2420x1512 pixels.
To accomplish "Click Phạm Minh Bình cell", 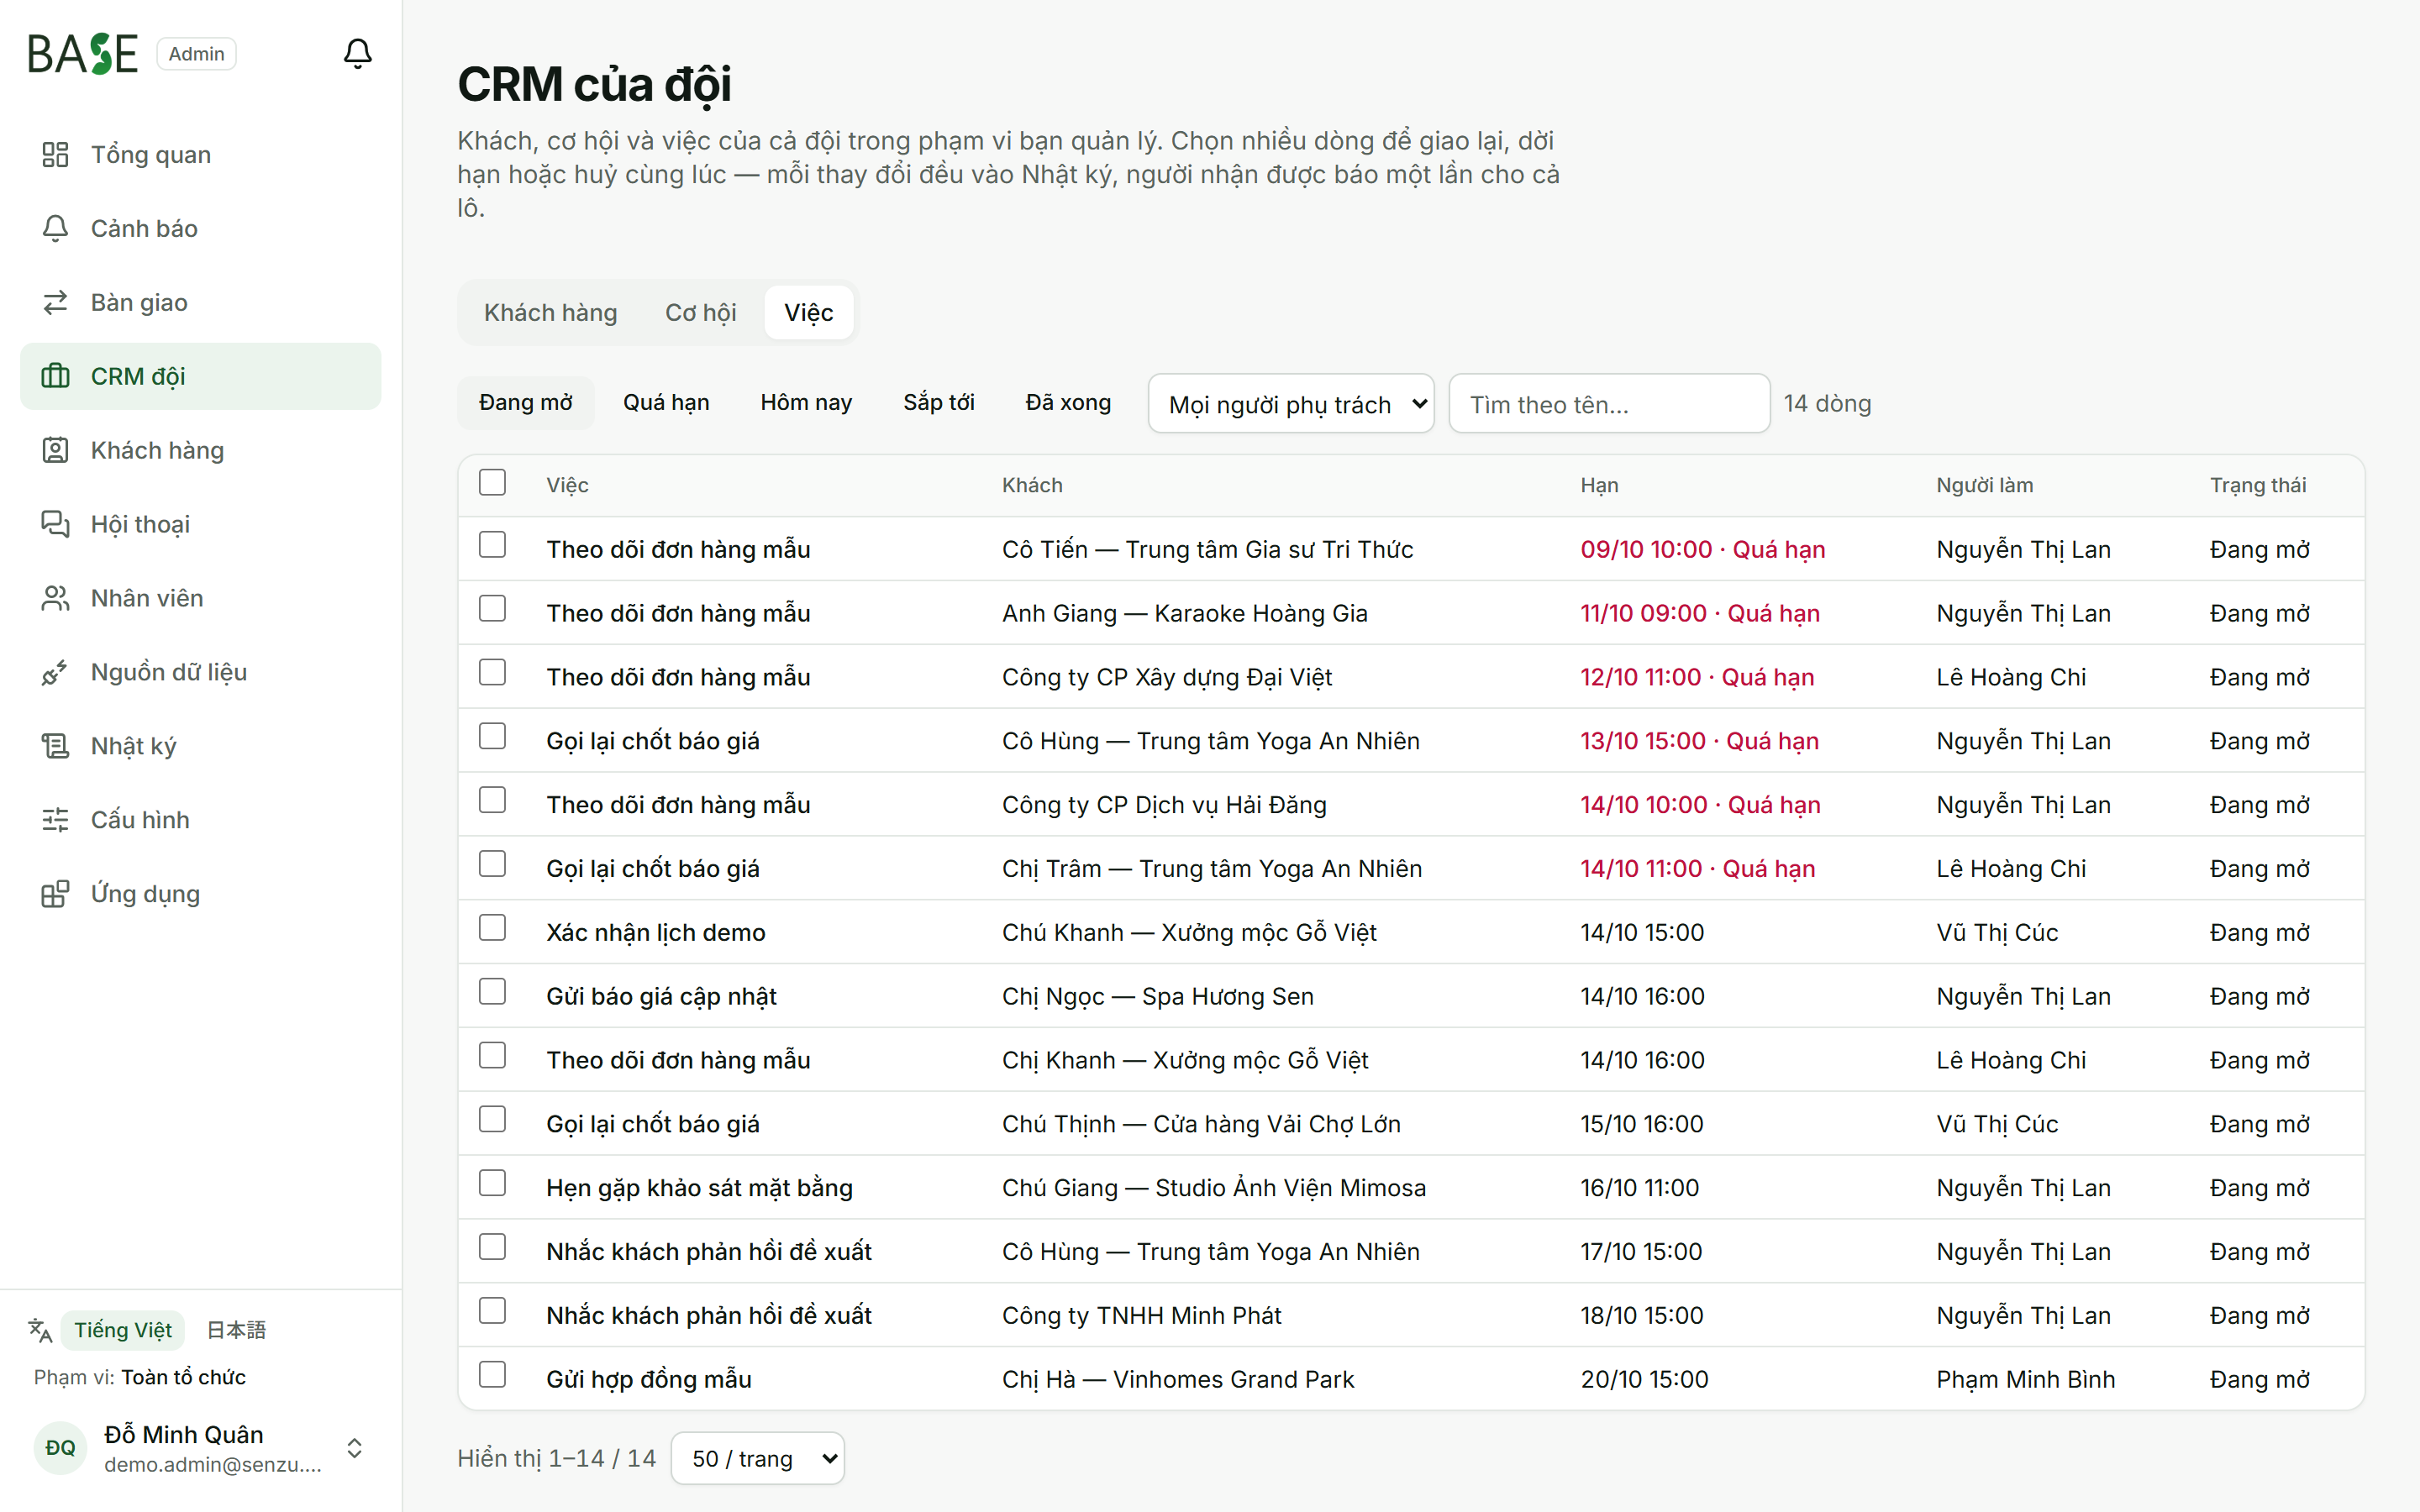I will point(2026,1379).
